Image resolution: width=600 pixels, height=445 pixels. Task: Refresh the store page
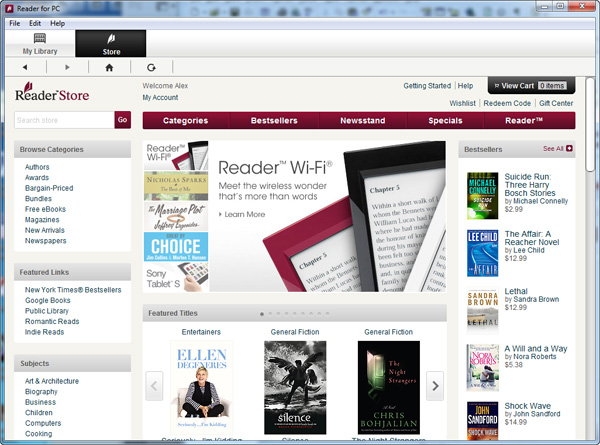[x=151, y=67]
